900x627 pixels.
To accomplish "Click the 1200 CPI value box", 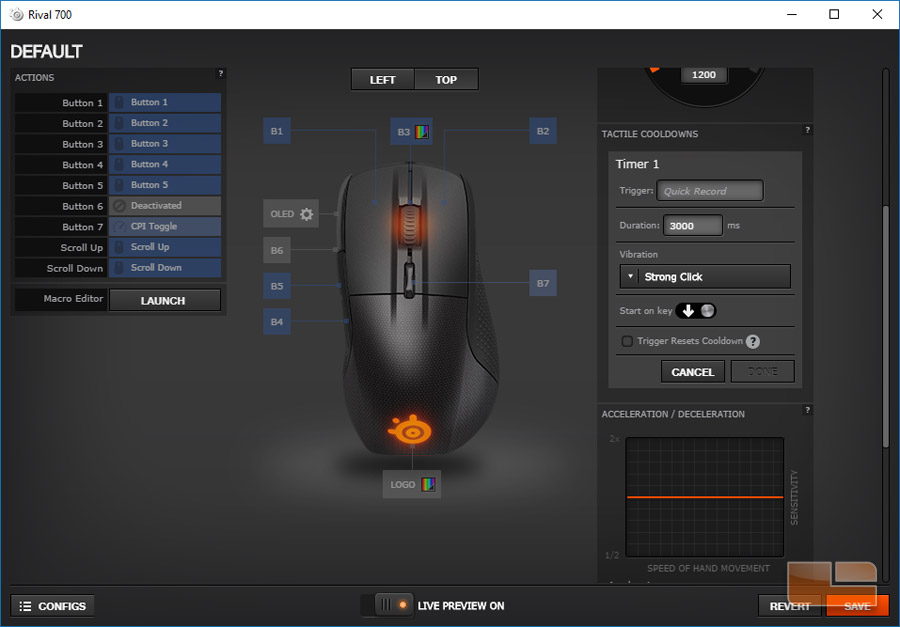I will tap(704, 75).
